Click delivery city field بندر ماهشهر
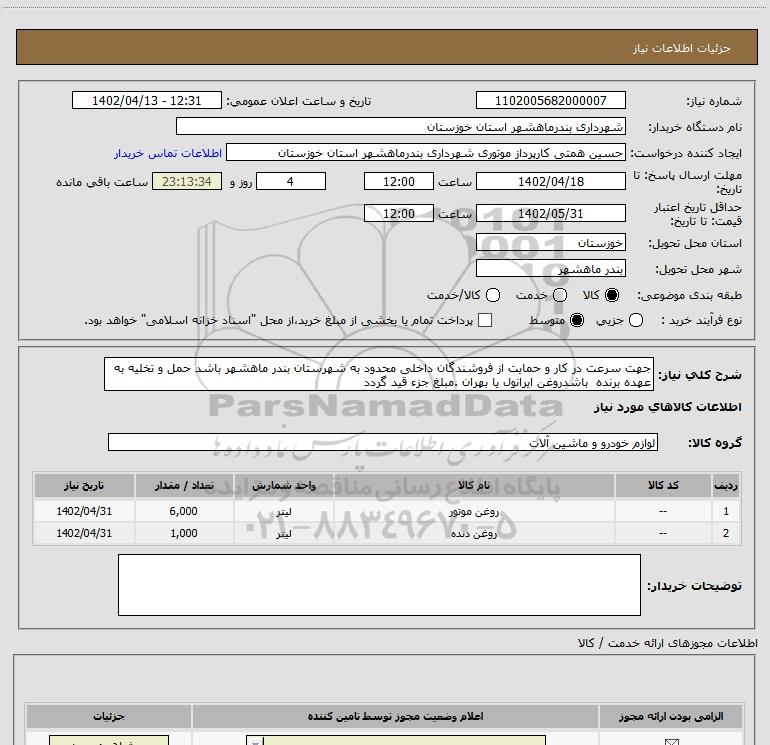 pyautogui.click(x=550, y=268)
